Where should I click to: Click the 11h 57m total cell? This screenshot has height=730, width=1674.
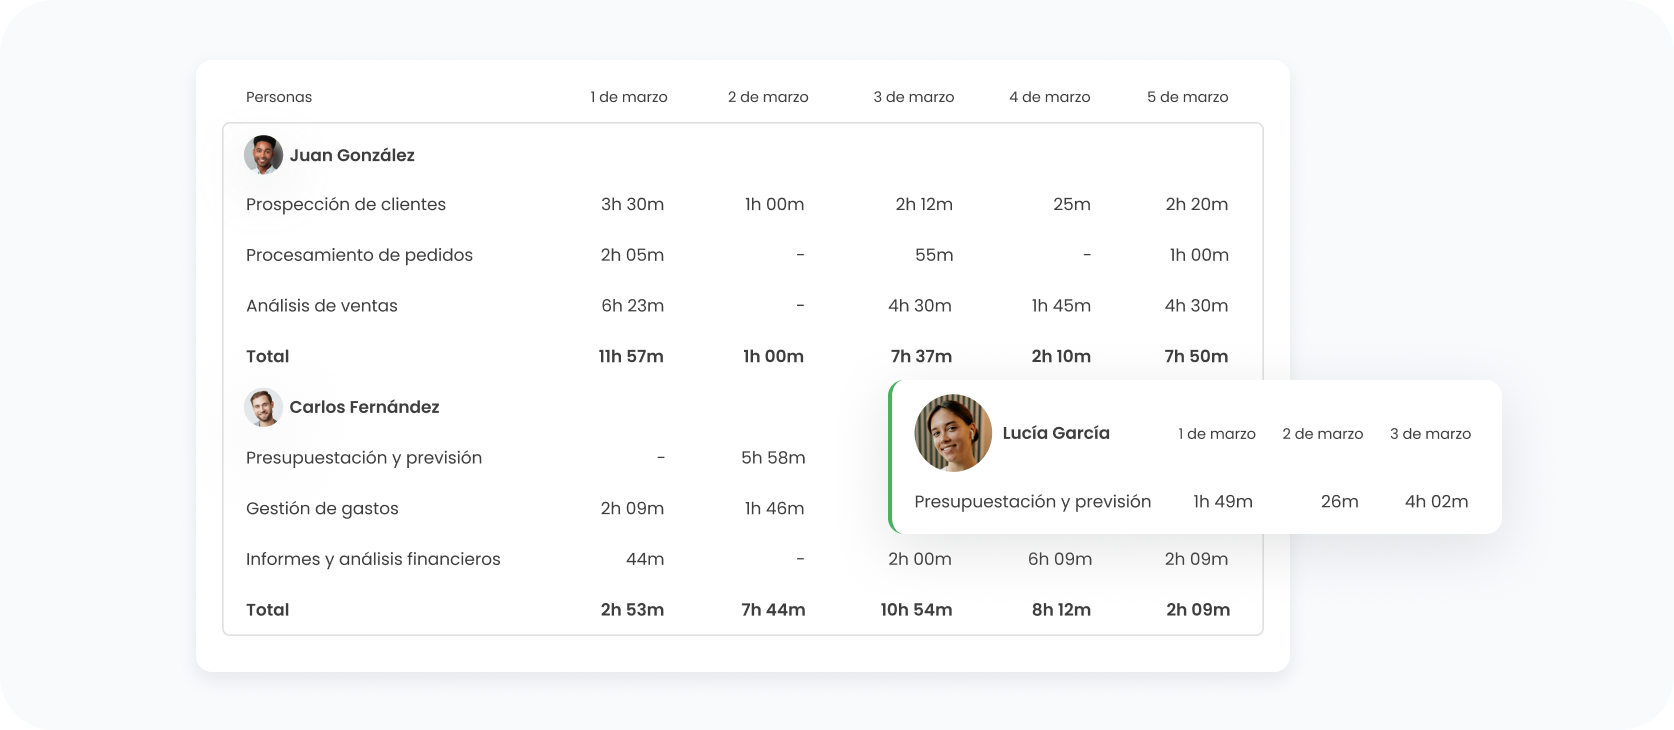click(631, 356)
